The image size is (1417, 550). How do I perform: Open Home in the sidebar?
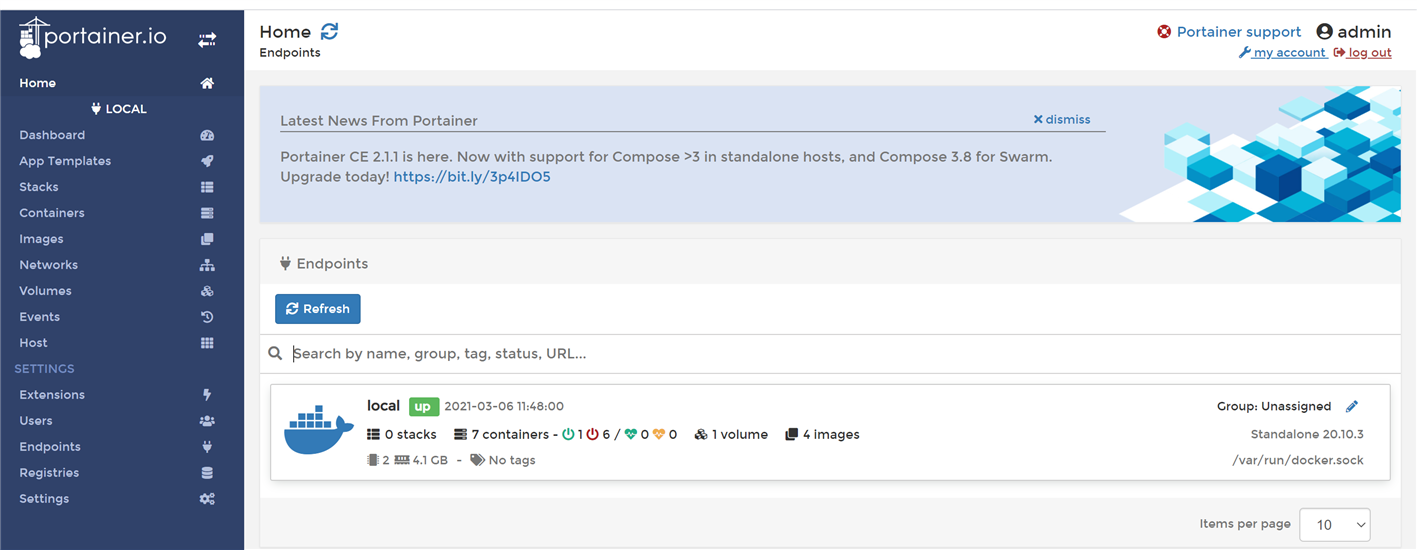point(38,83)
